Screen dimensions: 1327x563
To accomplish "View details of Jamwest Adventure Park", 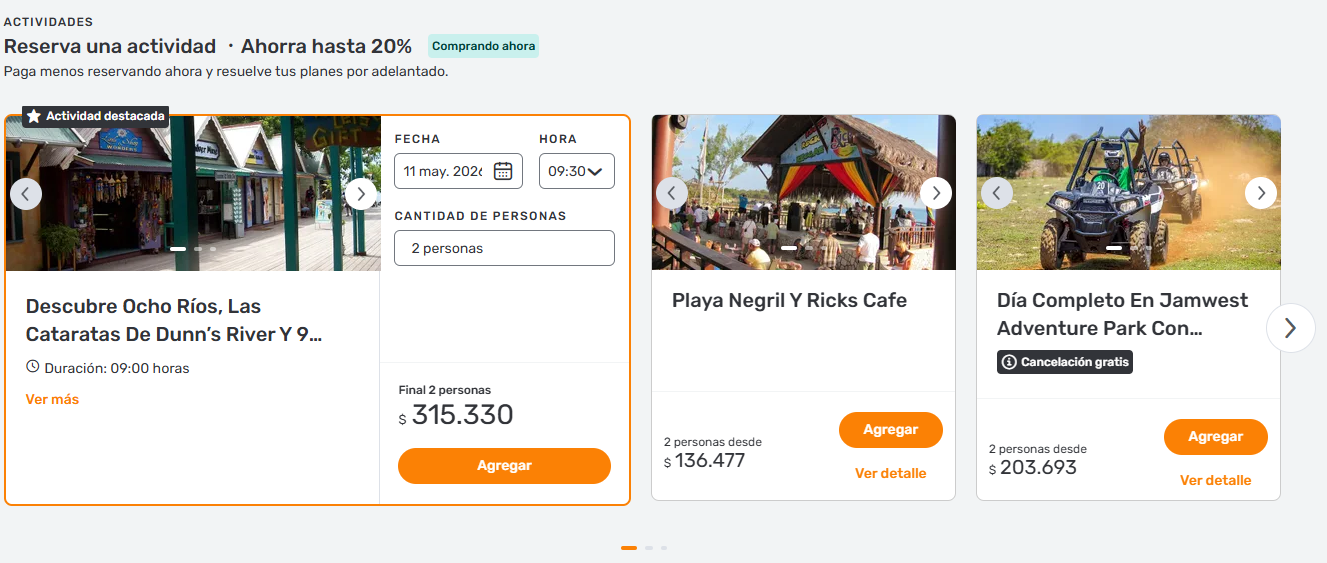I will click(1215, 480).
